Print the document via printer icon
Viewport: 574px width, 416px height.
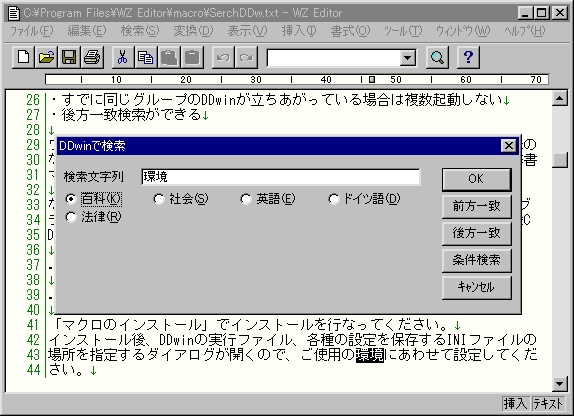click(92, 57)
